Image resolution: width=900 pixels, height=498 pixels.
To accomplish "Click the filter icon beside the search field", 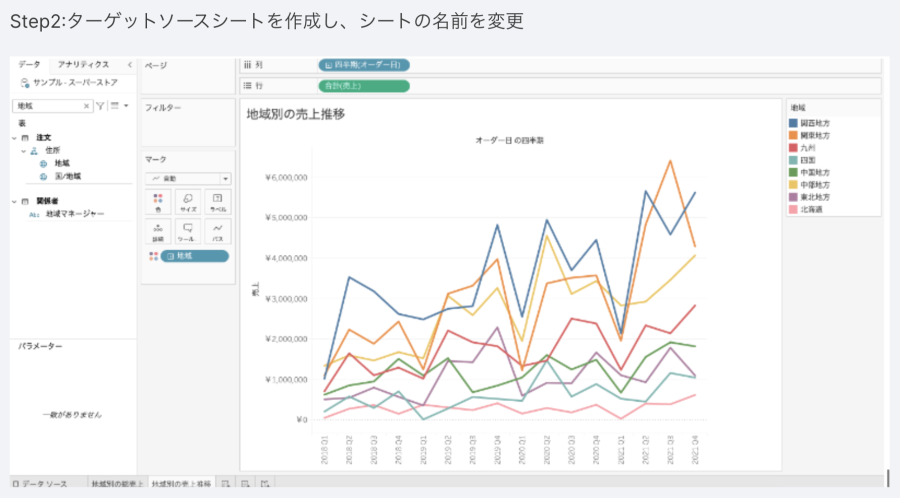I will pyautogui.click(x=100, y=105).
